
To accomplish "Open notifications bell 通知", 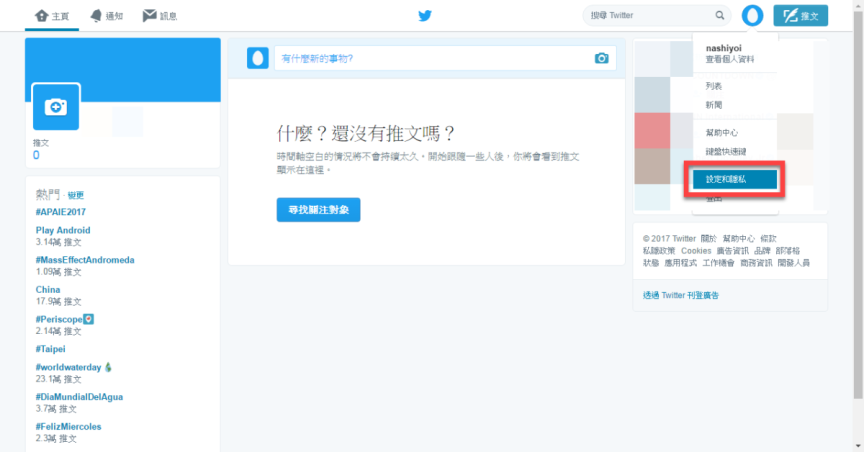I will pos(96,15).
